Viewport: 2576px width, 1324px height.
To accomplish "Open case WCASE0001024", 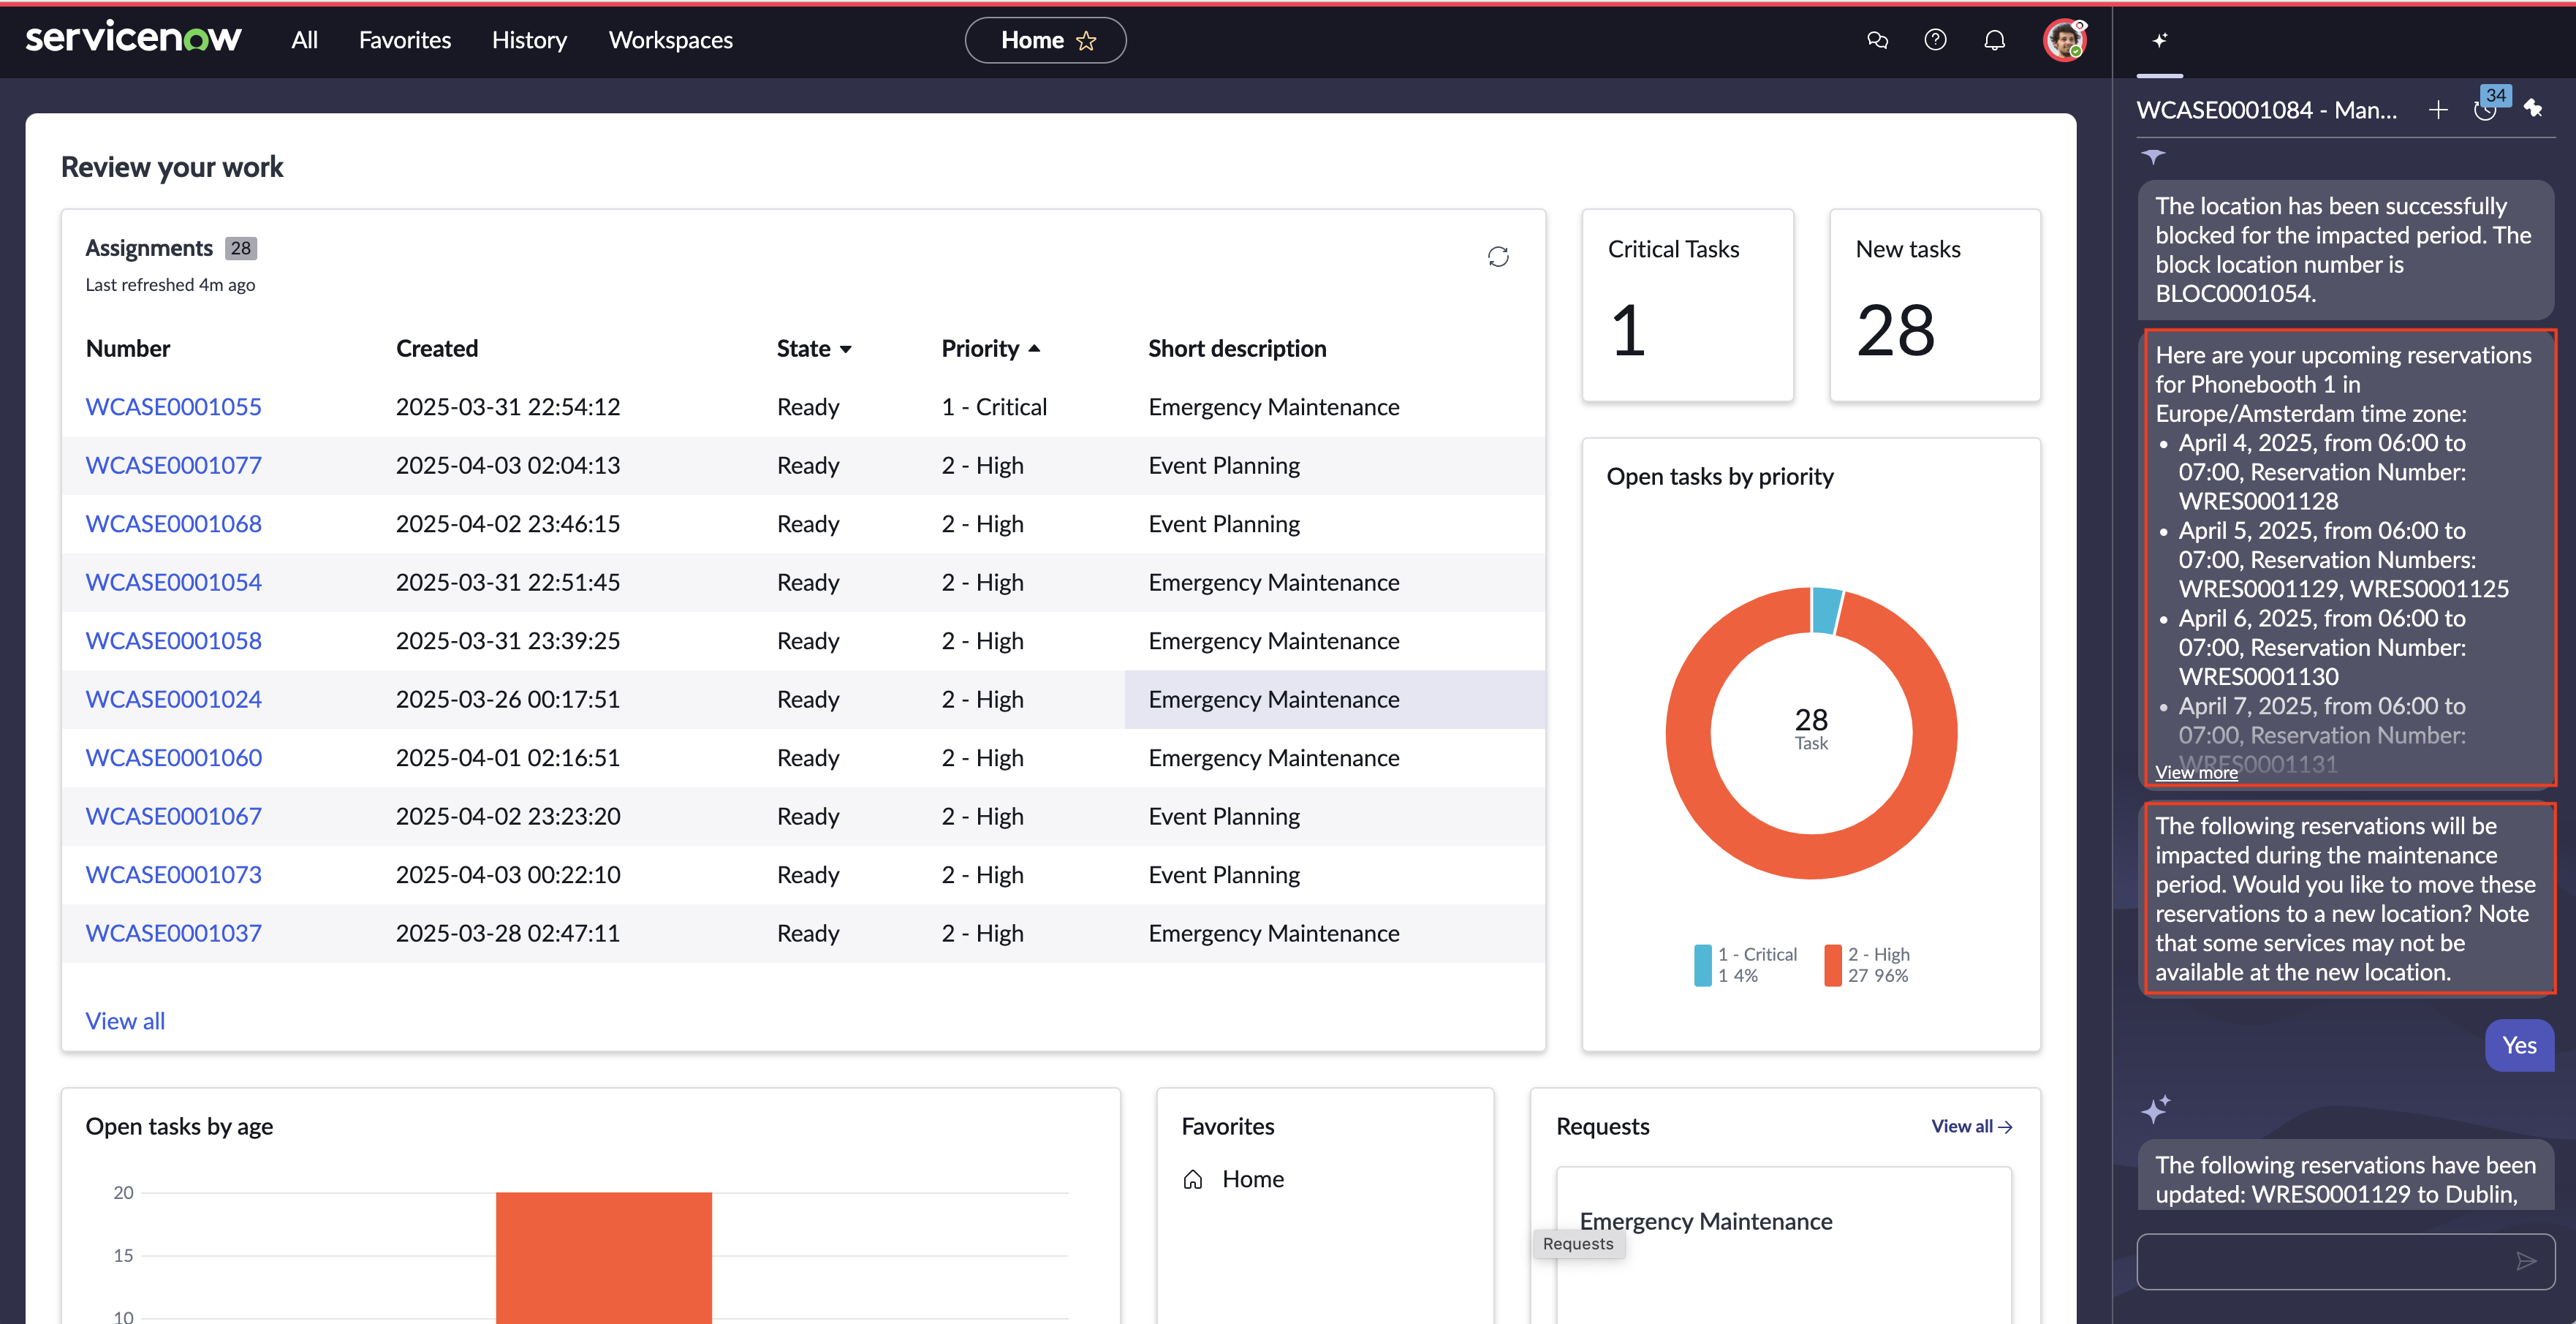I will click(173, 699).
